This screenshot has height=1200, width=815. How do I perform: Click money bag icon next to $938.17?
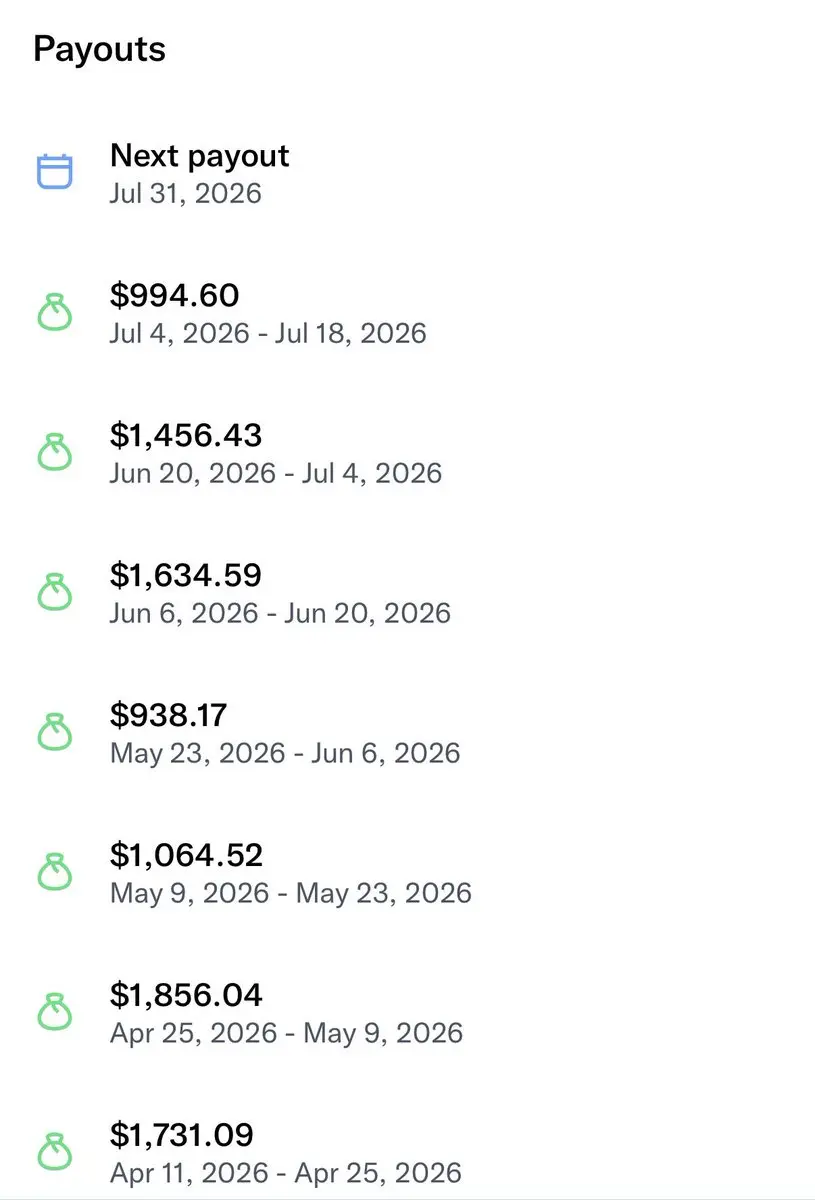click(55, 732)
